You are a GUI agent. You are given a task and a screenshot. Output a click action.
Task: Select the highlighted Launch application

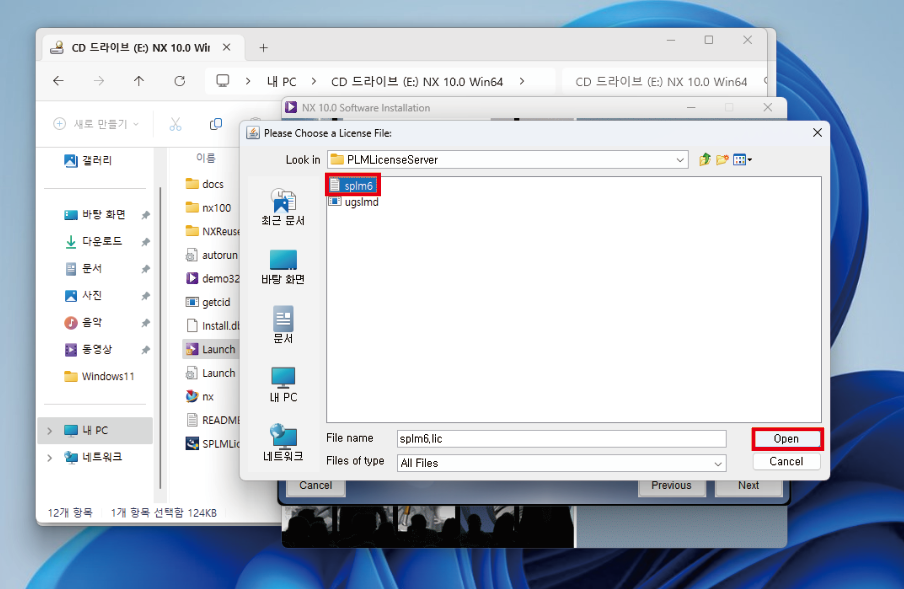pos(211,350)
